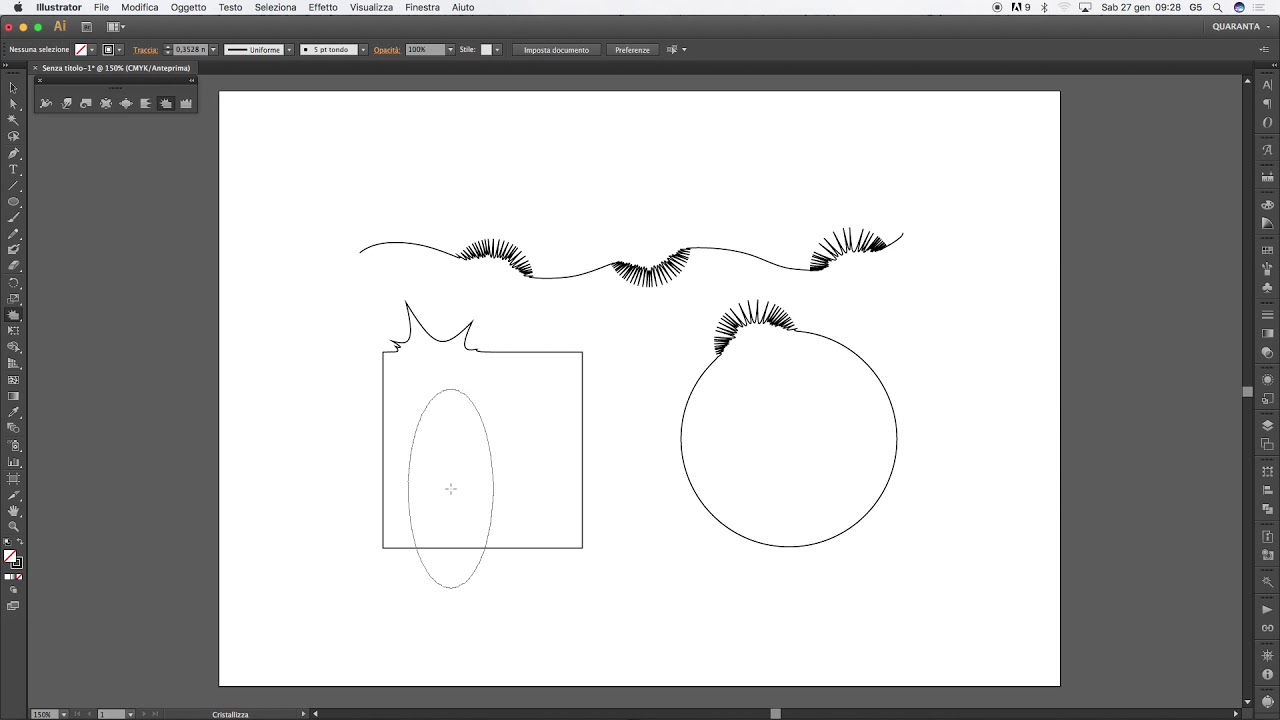
Task: Click the Imposta documento button
Action: (556, 49)
